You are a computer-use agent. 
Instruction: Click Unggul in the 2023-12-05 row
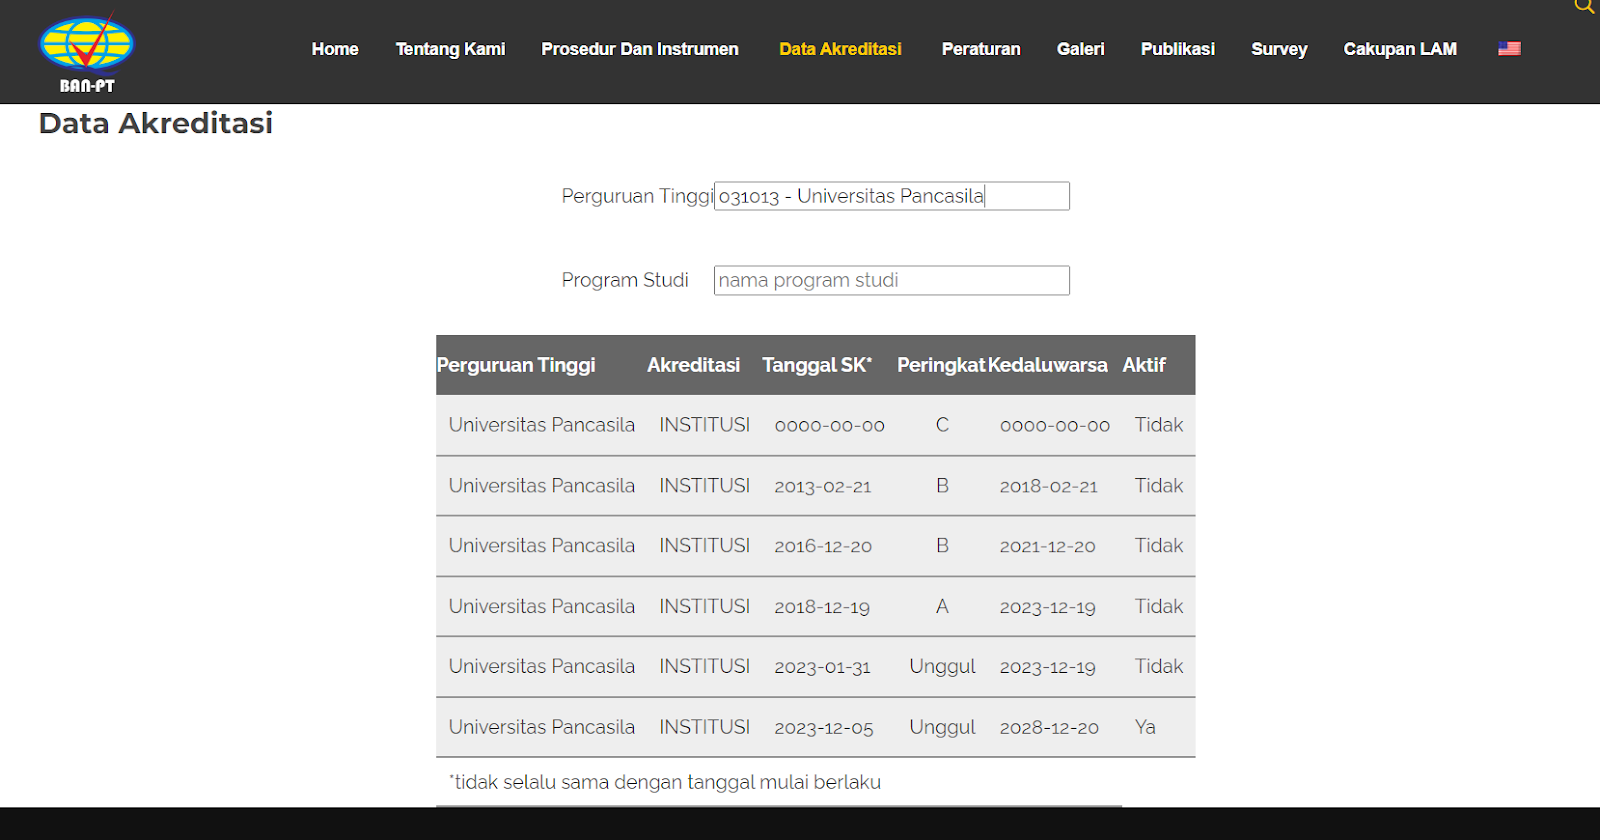tap(942, 728)
